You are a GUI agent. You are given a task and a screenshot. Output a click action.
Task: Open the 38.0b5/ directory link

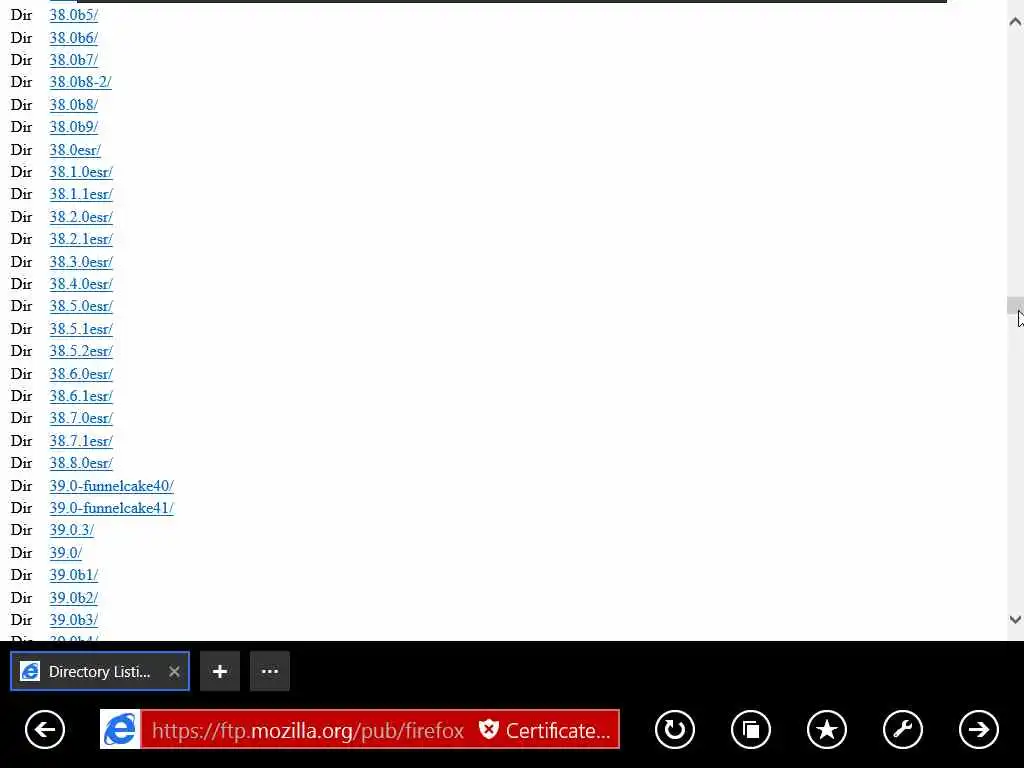point(74,15)
